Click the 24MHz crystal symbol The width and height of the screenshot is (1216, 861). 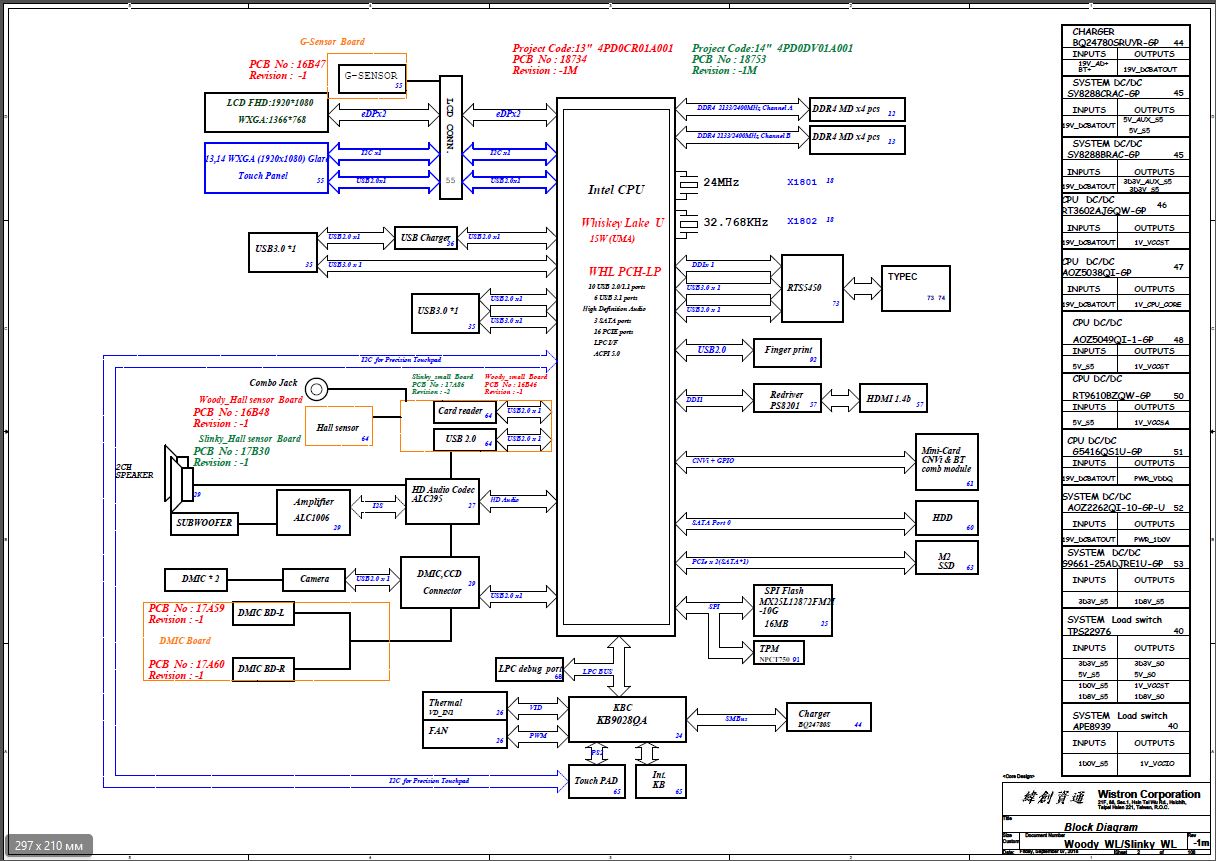click(689, 183)
